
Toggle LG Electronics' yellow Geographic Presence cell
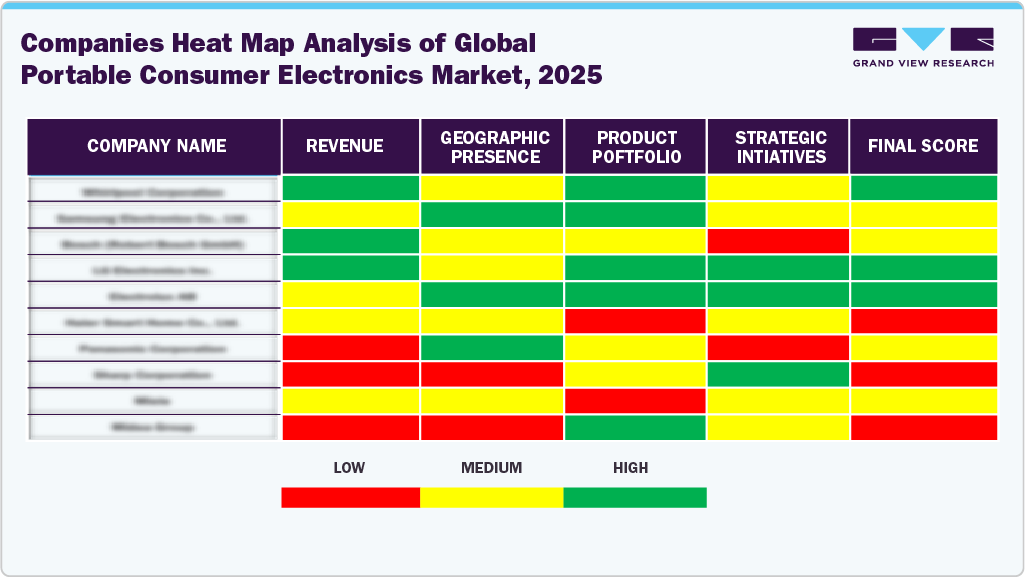pos(493,269)
